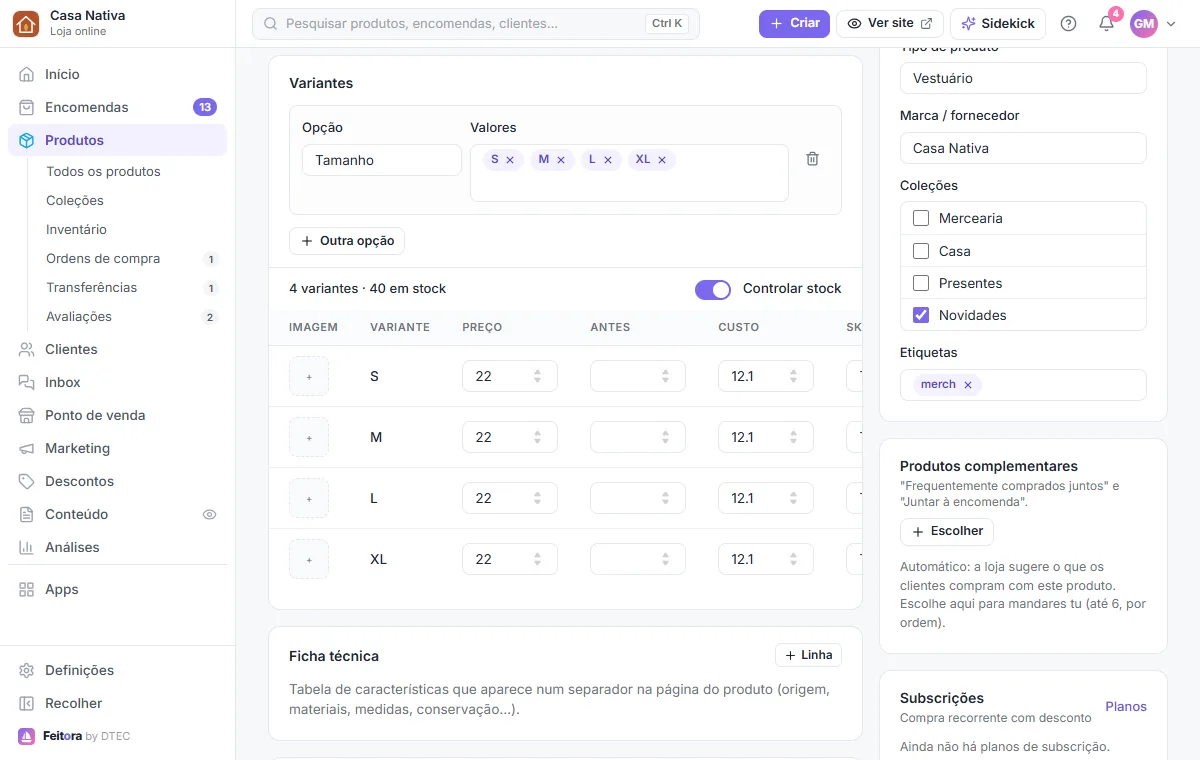Check the Mercearia collection checkbox

[x=921, y=218]
